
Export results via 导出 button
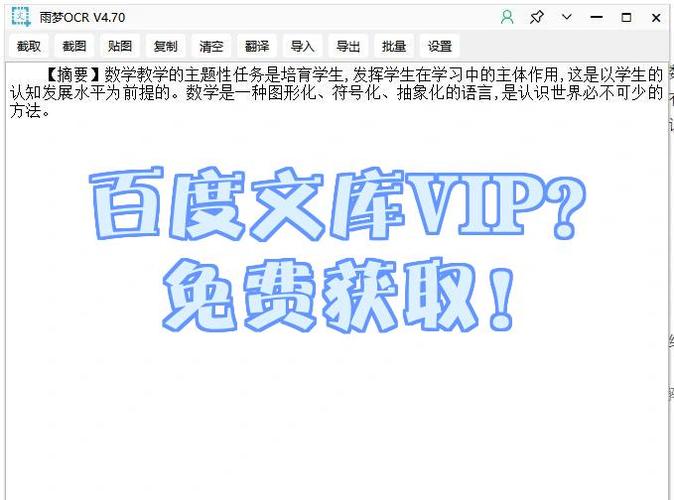point(348,46)
